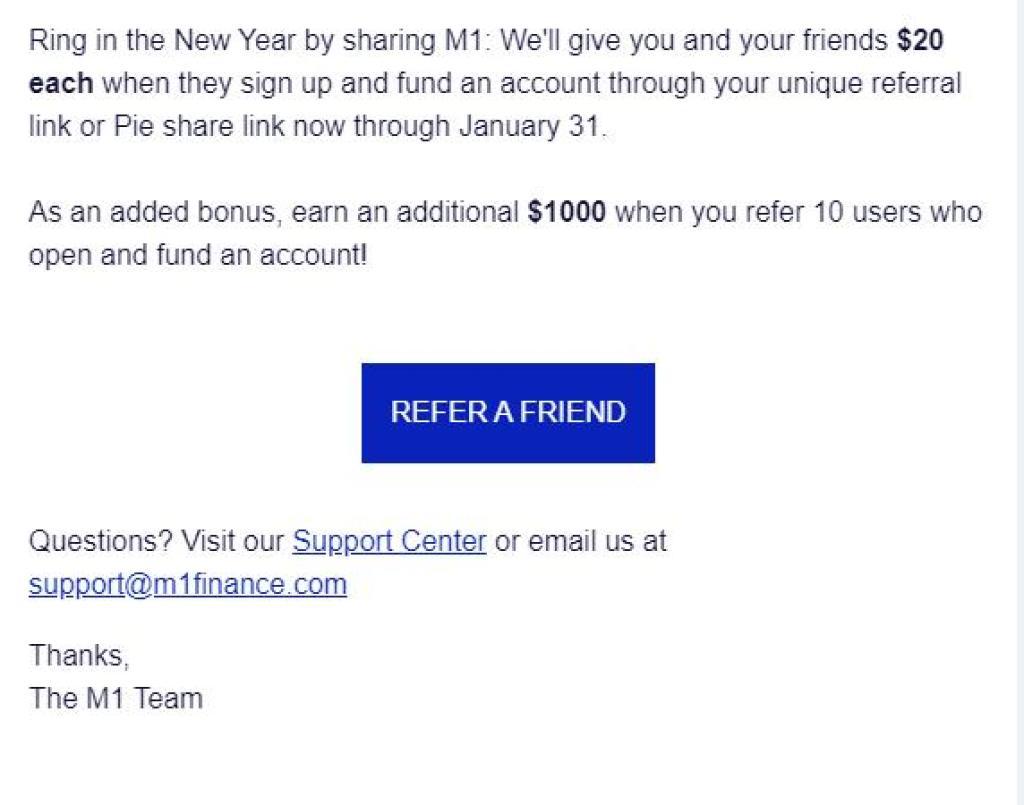Click the bold word "each"

61,84
